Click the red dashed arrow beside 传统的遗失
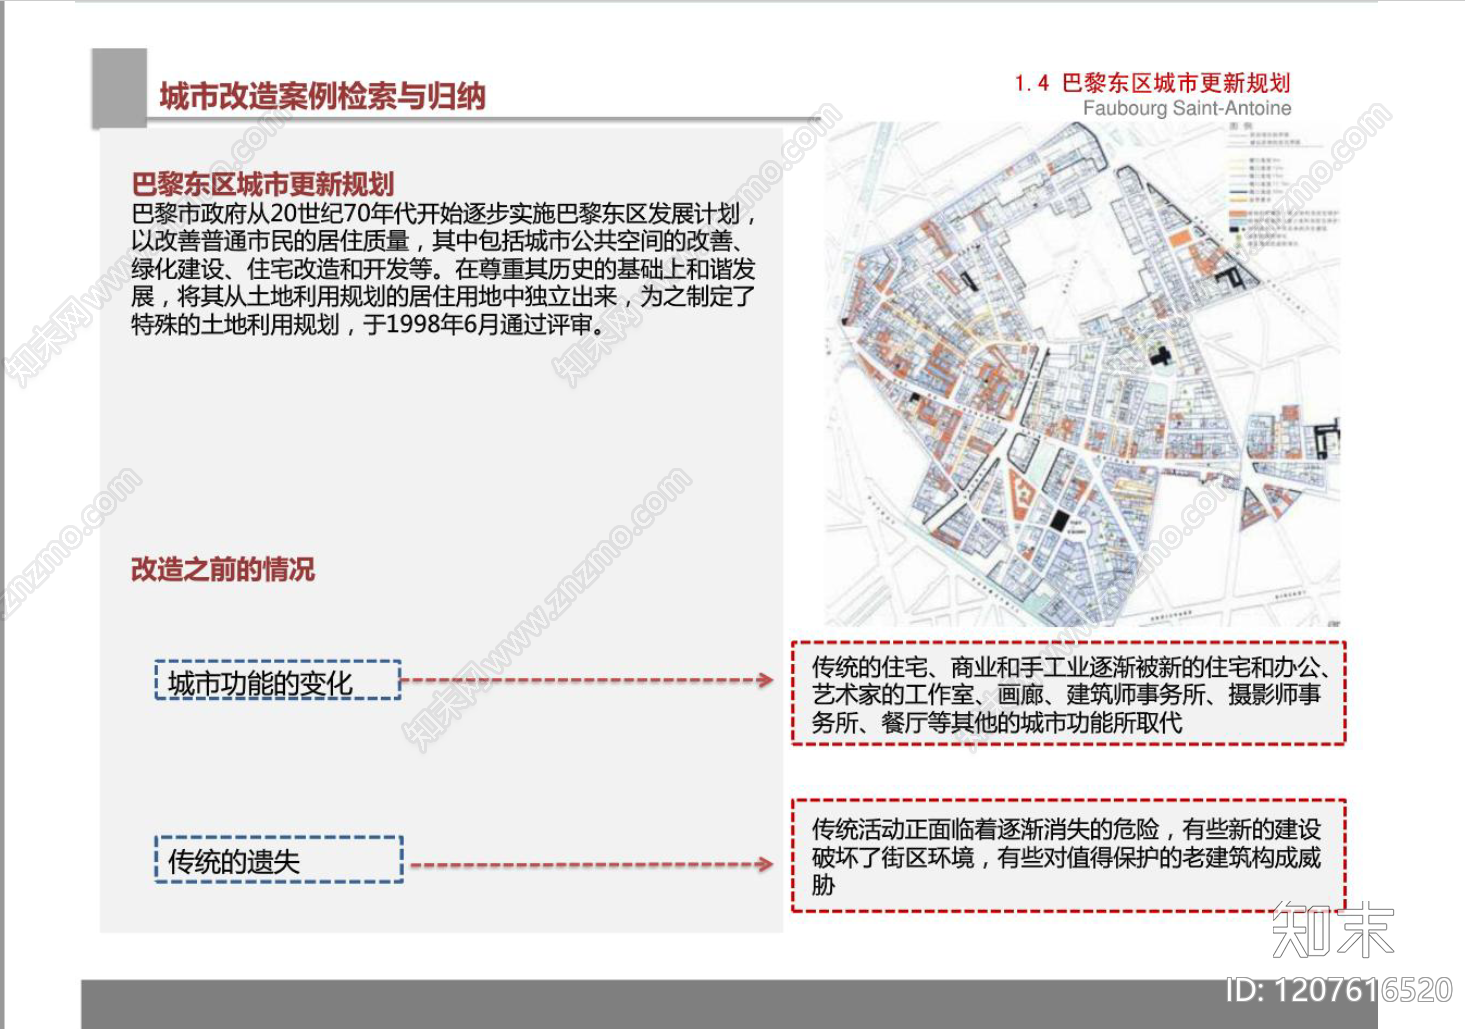Image resolution: width=1465 pixels, height=1029 pixels. click(x=590, y=864)
